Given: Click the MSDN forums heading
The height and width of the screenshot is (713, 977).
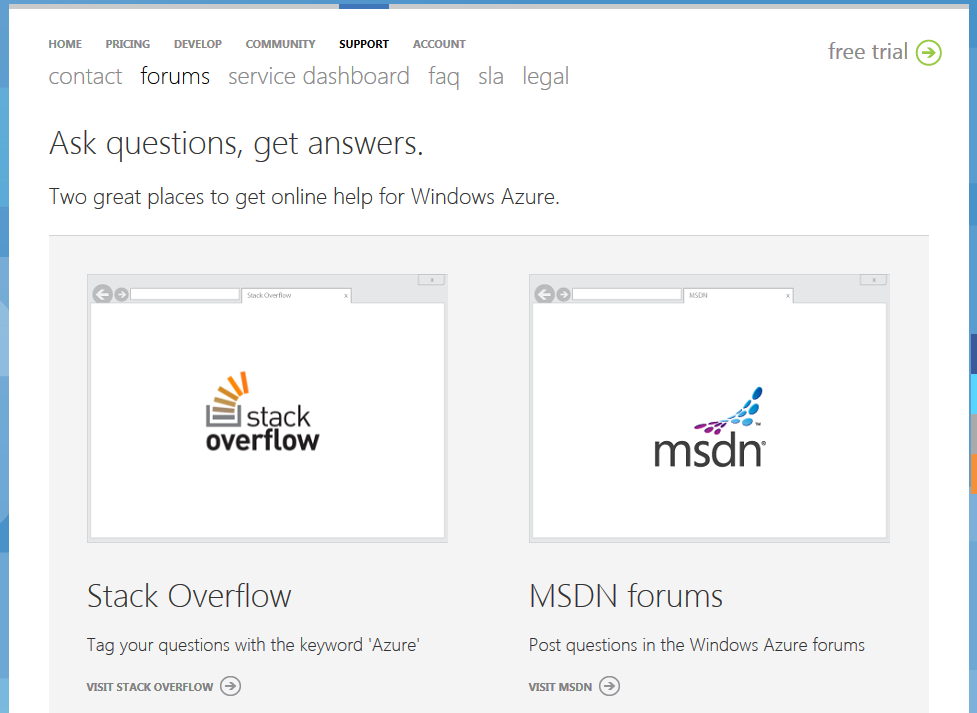Looking at the screenshot, I should click(x=626, y=596).
